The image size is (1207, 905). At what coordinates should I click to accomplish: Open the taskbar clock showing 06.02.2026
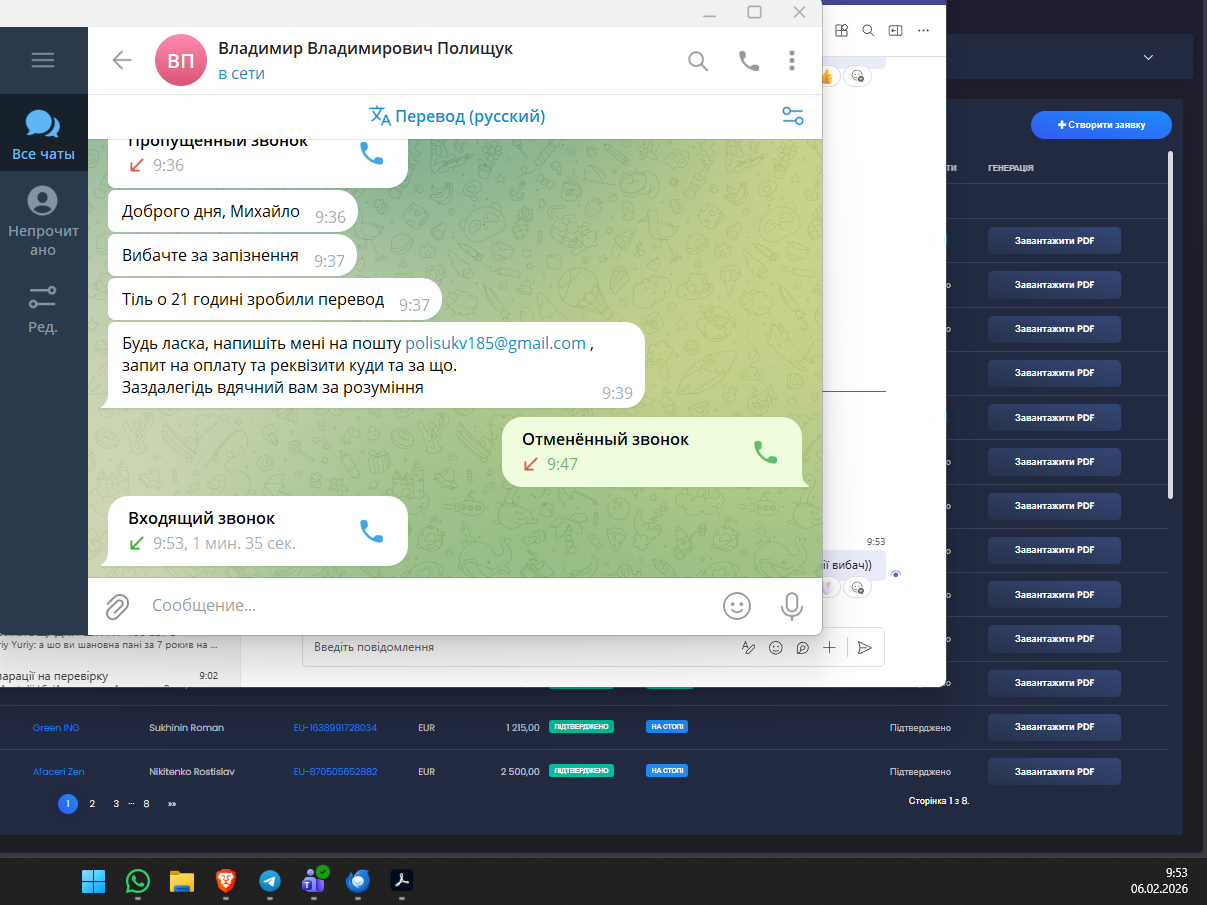pyautogui.click(x=1160, y=880)
